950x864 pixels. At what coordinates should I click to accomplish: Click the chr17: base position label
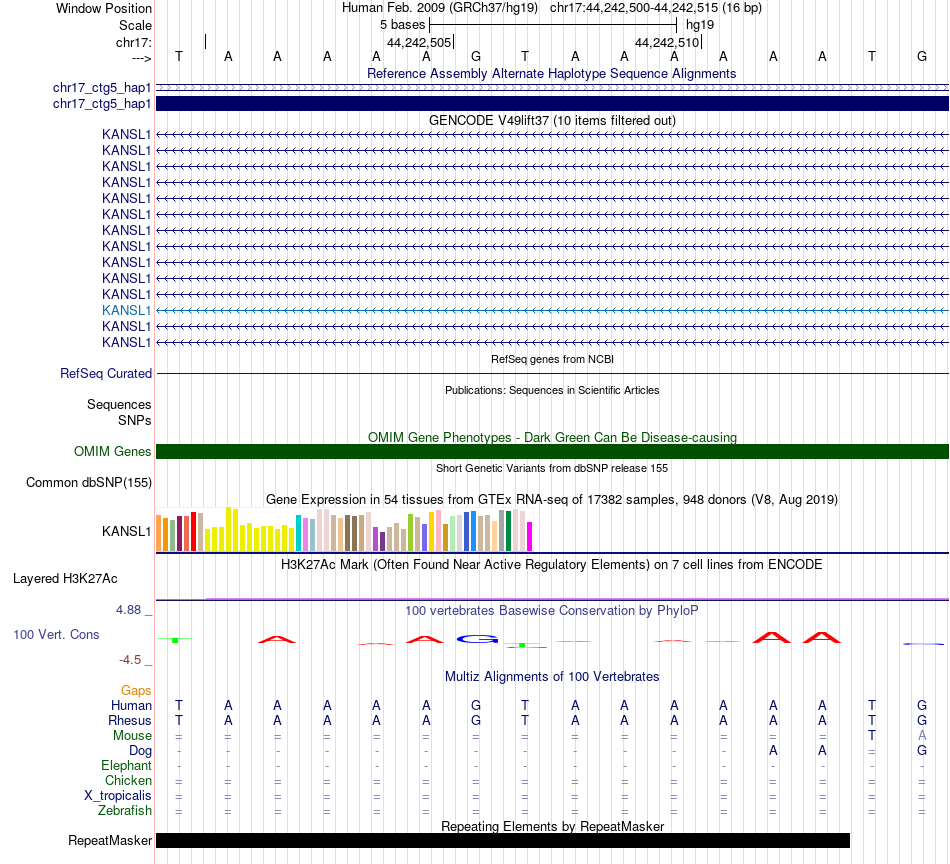pyautogui.click(x=133, y=42)
